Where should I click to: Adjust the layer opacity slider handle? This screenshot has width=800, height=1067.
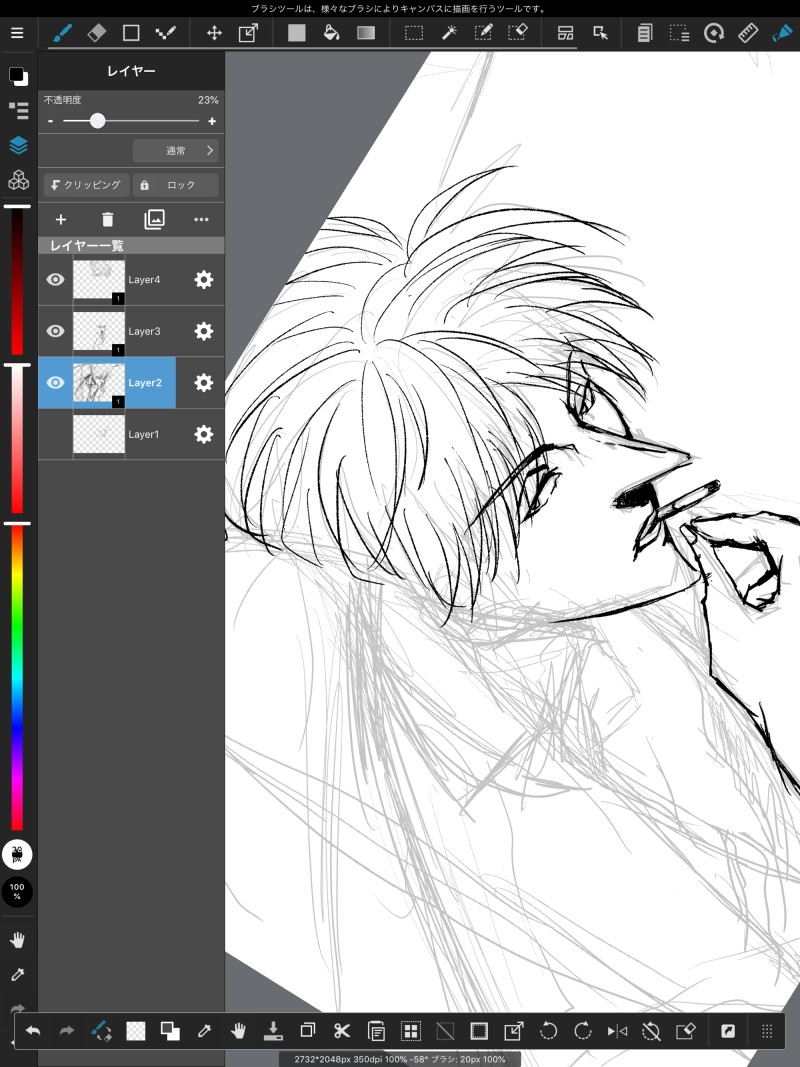(x=97, y=120)
